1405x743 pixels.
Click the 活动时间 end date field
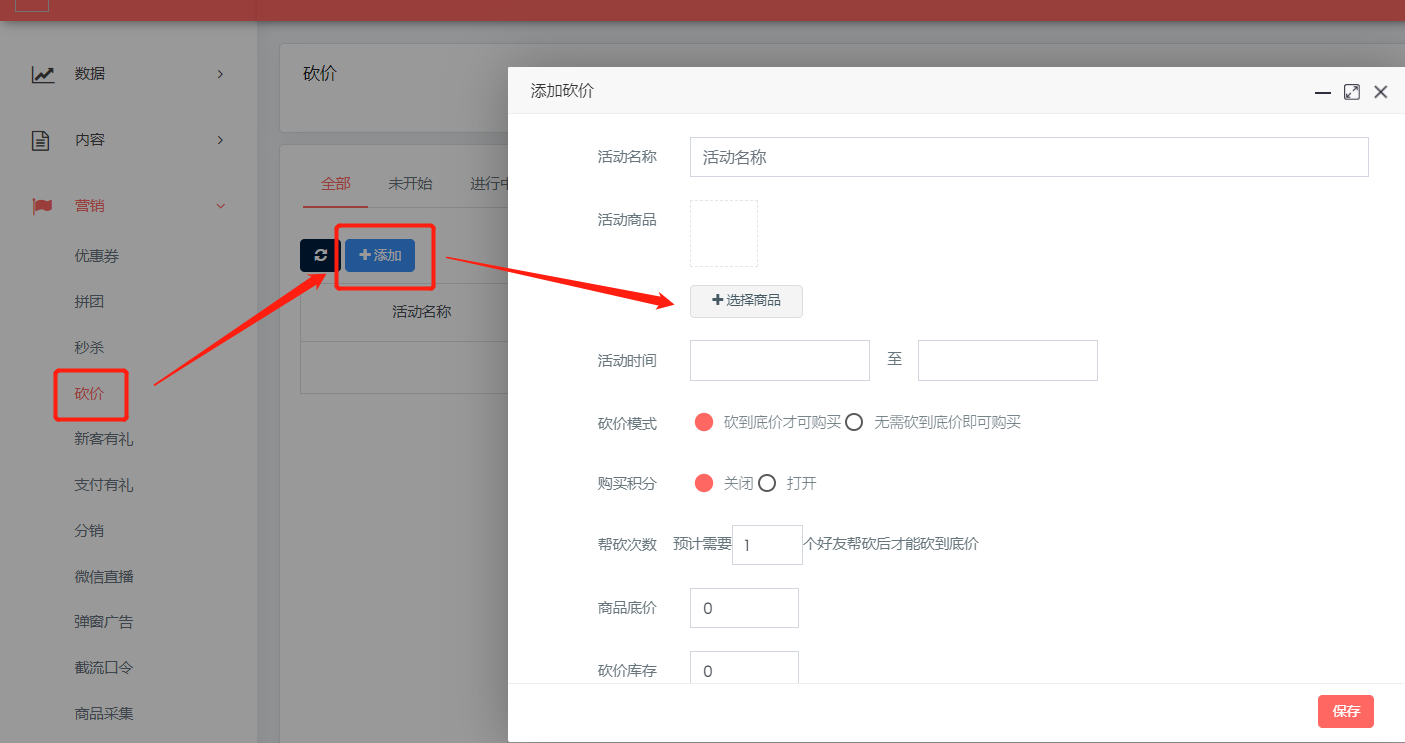pos(1008,360)
